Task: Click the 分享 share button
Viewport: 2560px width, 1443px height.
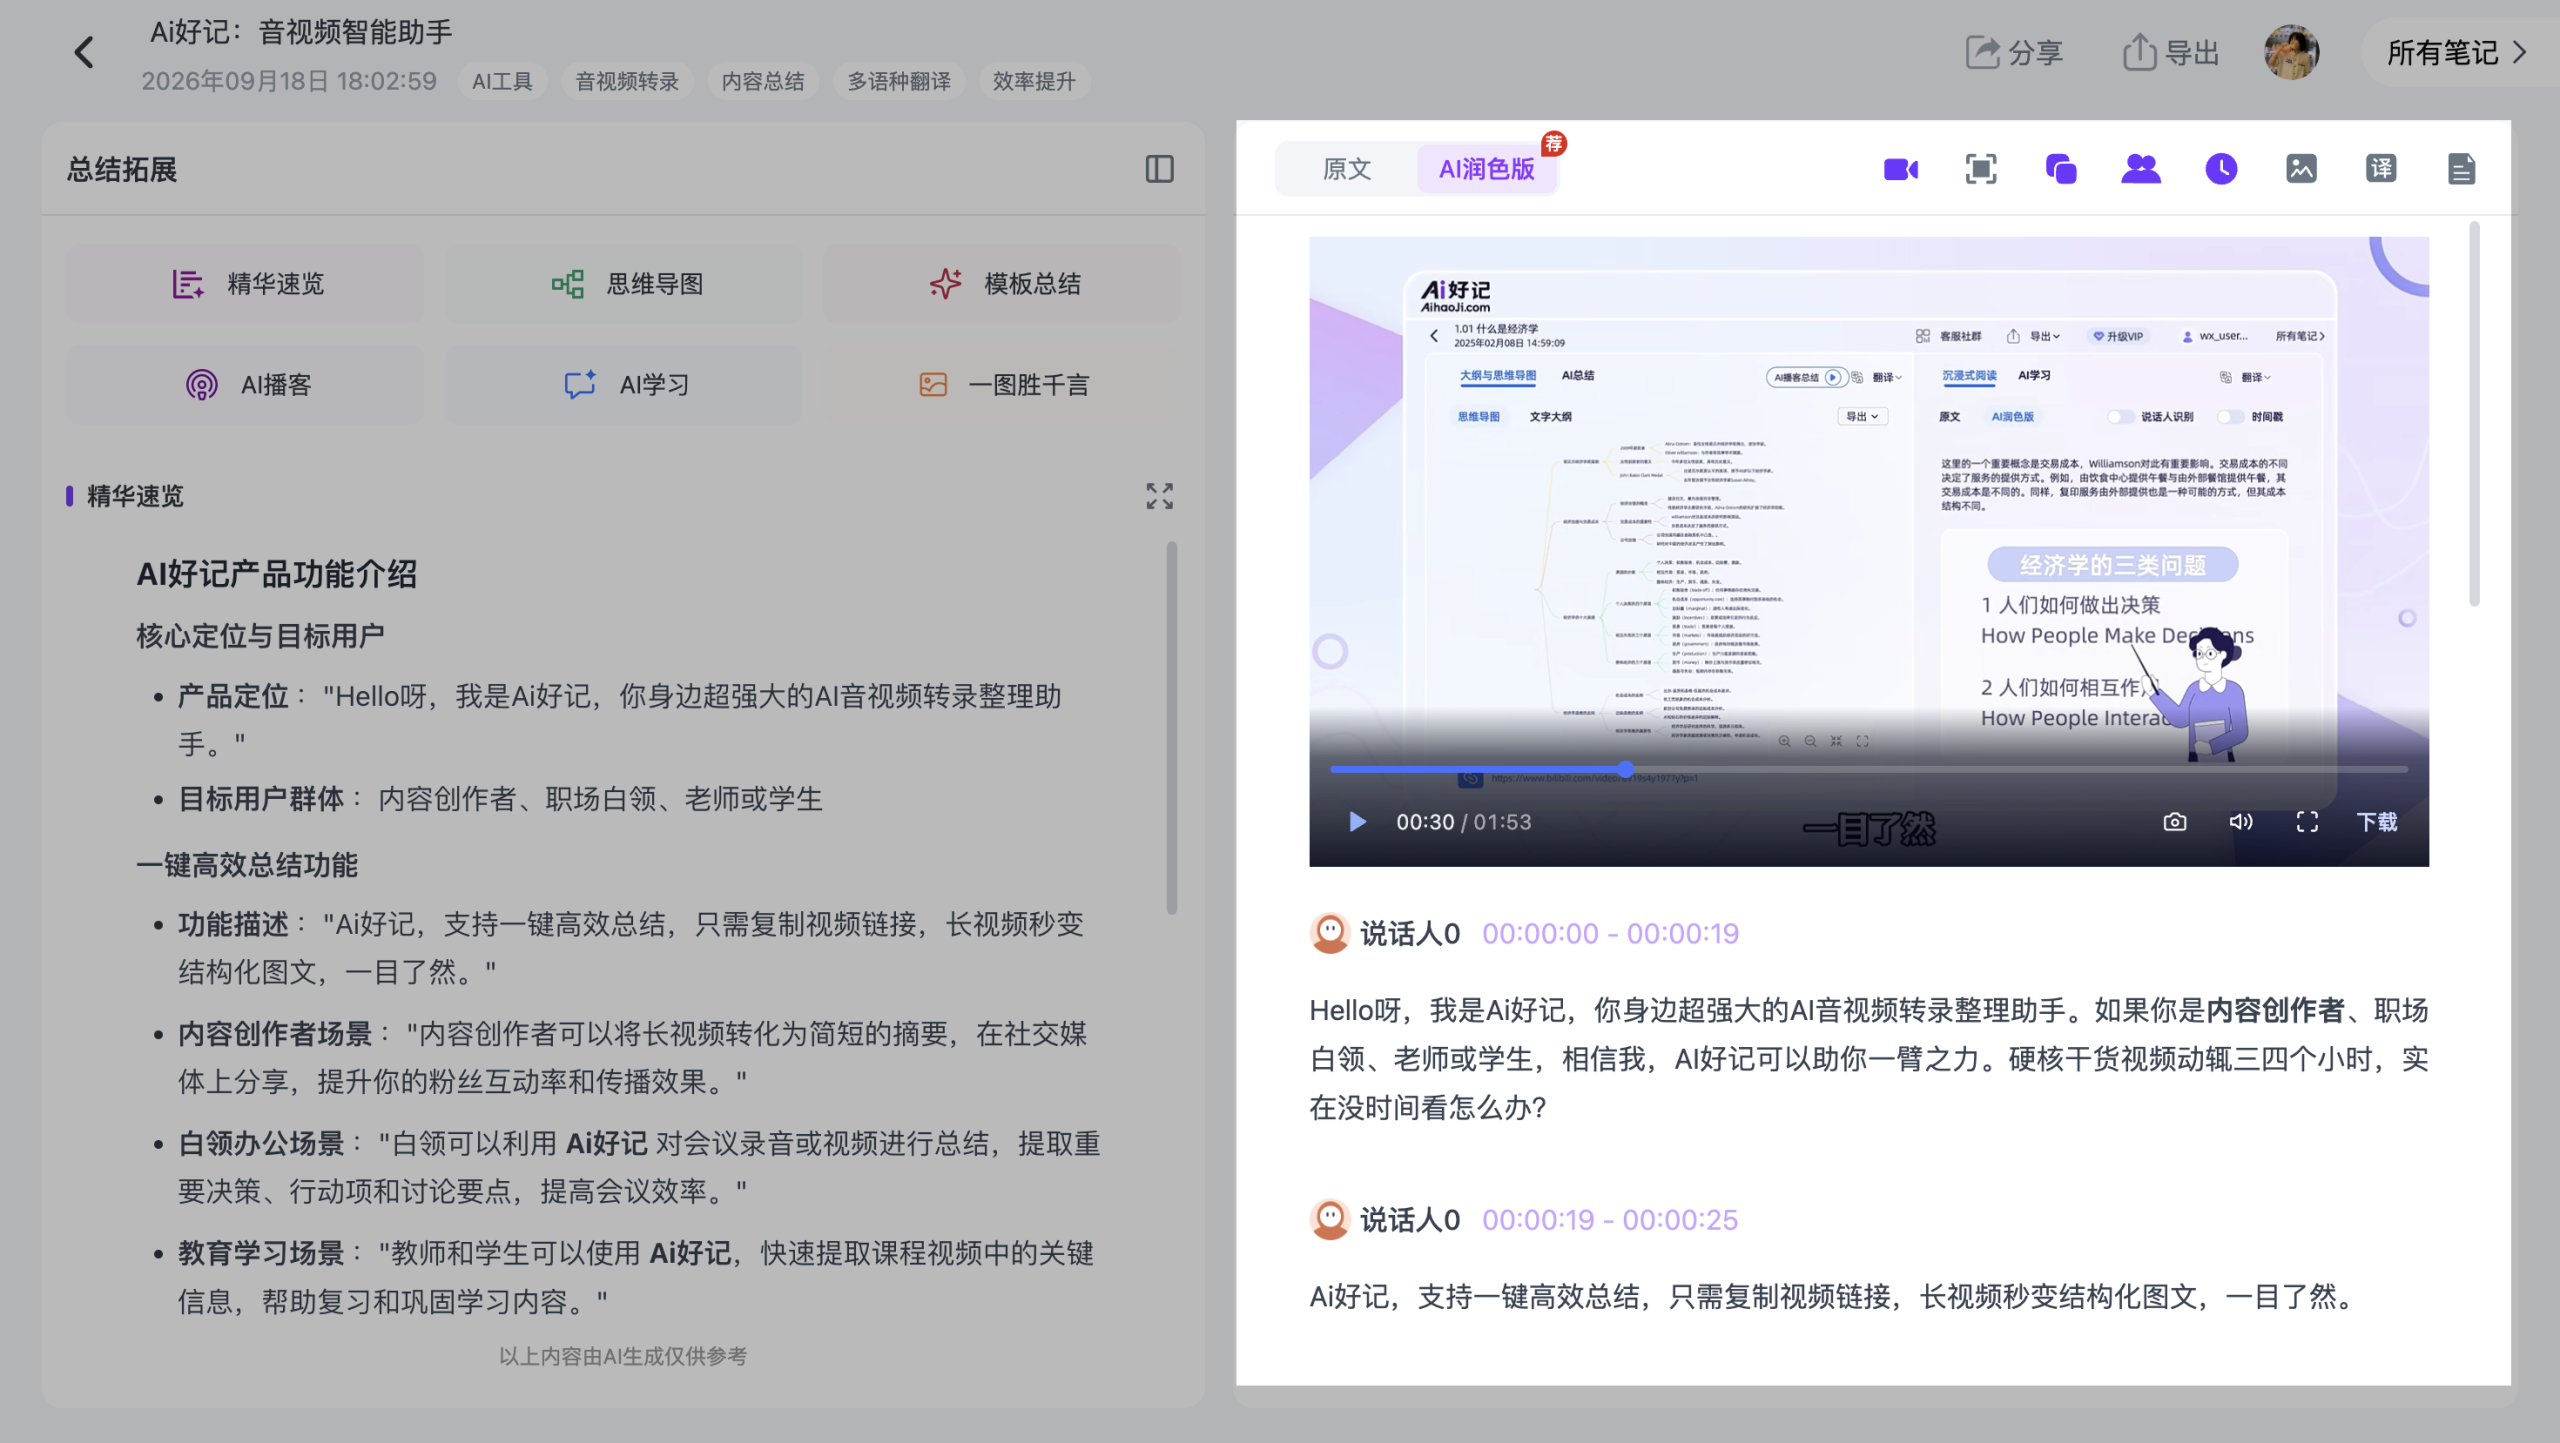Action: coord(2014,52)
